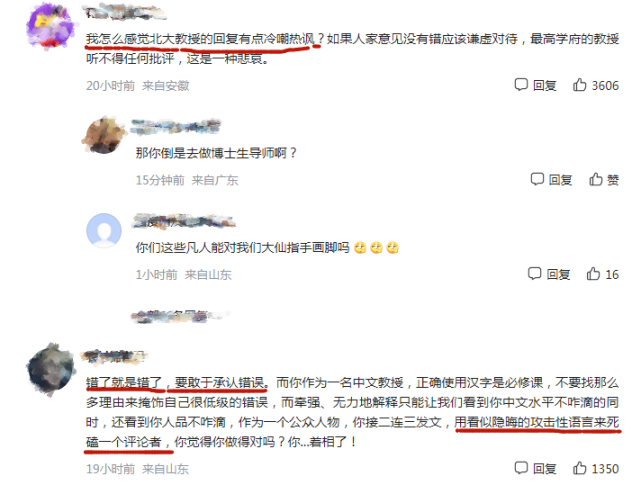This screenshot has height=485, width=641.
Task: Click the 20小时前 来自安徽 timestamp
Action: click(x=137, y=85)
